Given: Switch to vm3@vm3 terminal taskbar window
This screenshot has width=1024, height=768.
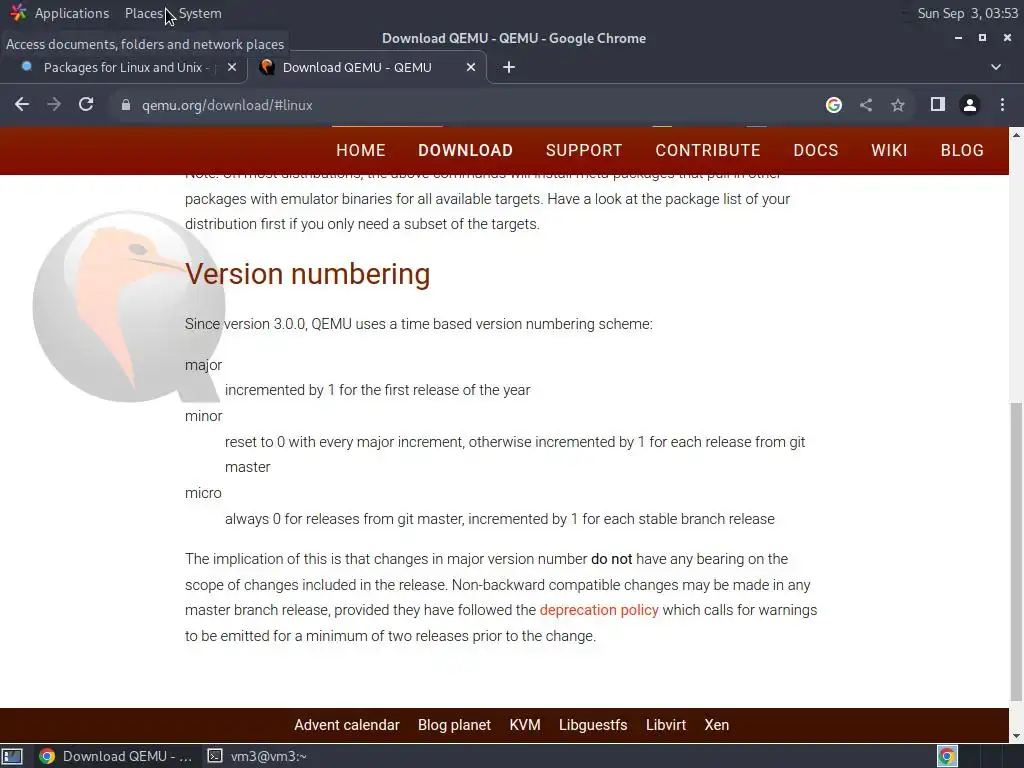Looking at the screenshot, I should (x=257, y=756).
